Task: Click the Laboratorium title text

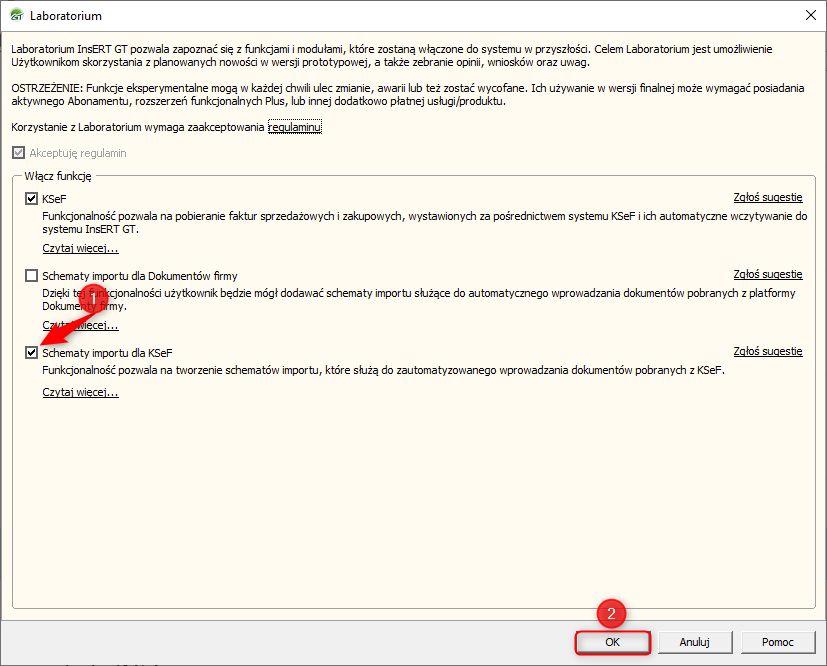Action: (66, 16)
